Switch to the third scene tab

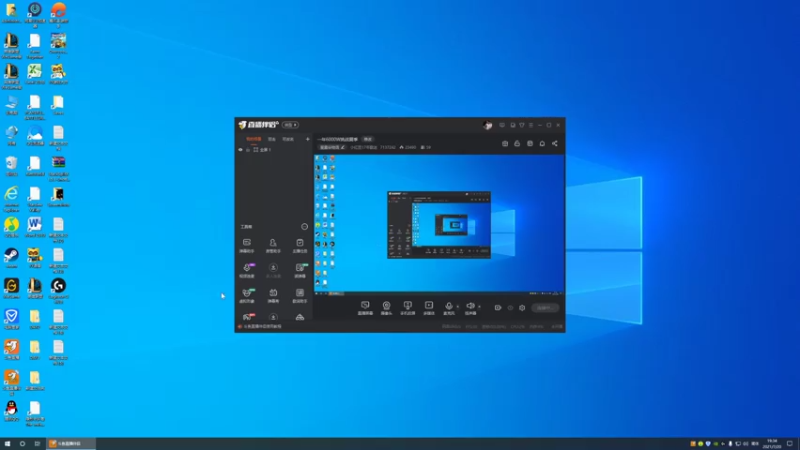point(288,139)
